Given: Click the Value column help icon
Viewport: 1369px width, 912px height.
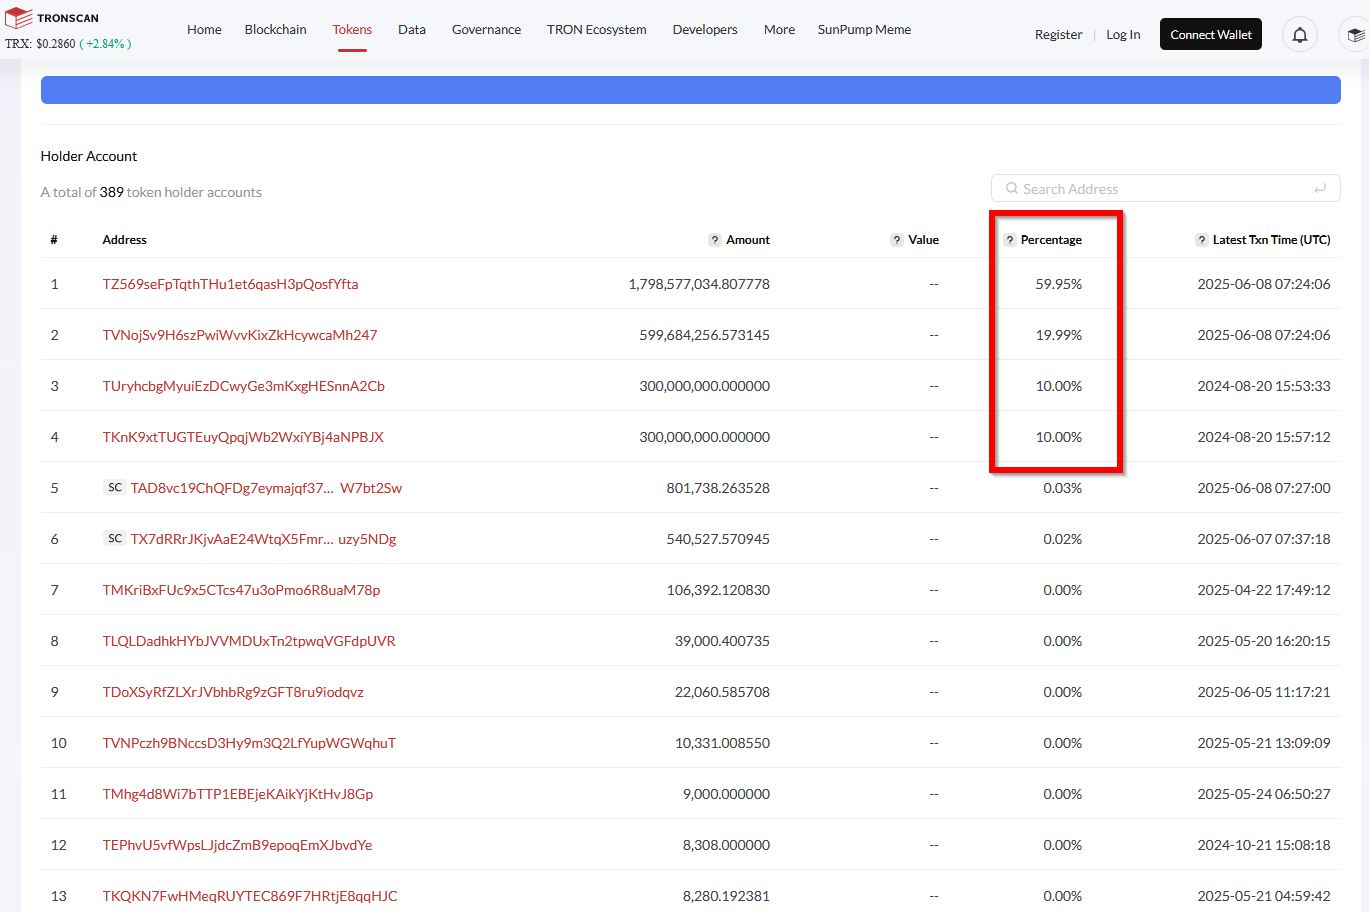Looking at the screenshot, I should (896, 240).
